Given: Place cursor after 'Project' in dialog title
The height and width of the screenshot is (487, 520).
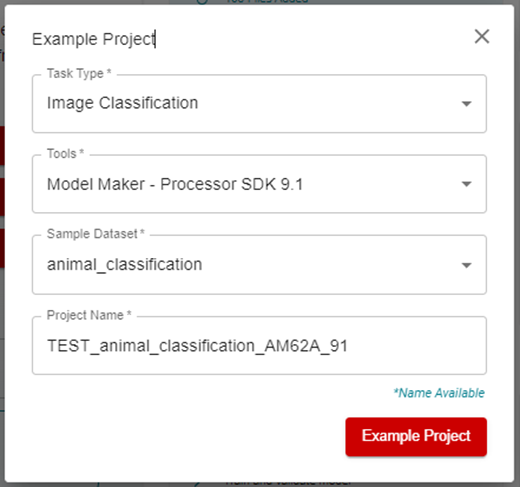Looking at the screenshot, I should coord(155,39).
